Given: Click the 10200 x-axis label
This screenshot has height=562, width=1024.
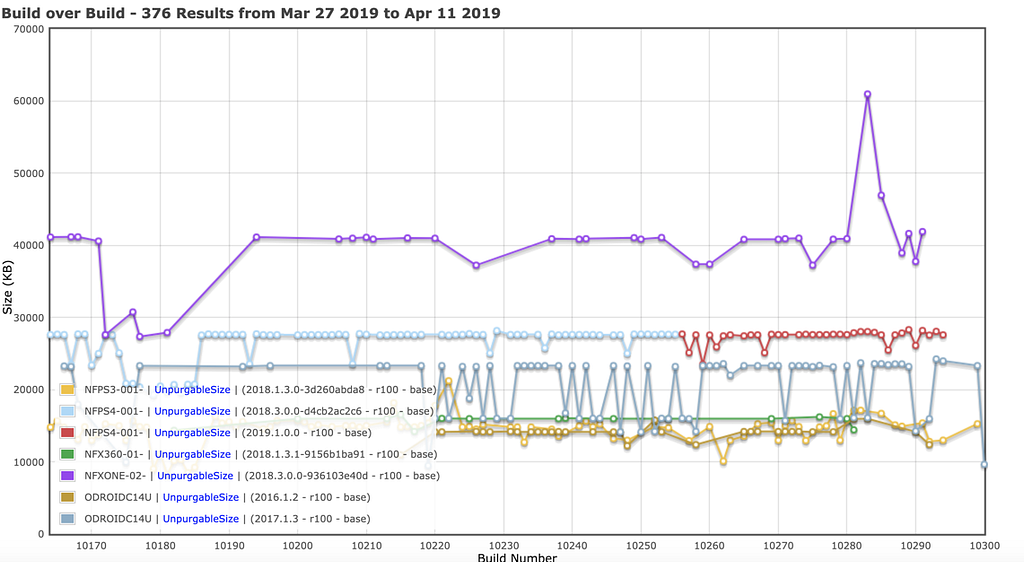Looking at the screenshot, I should (x=297, y=545).
